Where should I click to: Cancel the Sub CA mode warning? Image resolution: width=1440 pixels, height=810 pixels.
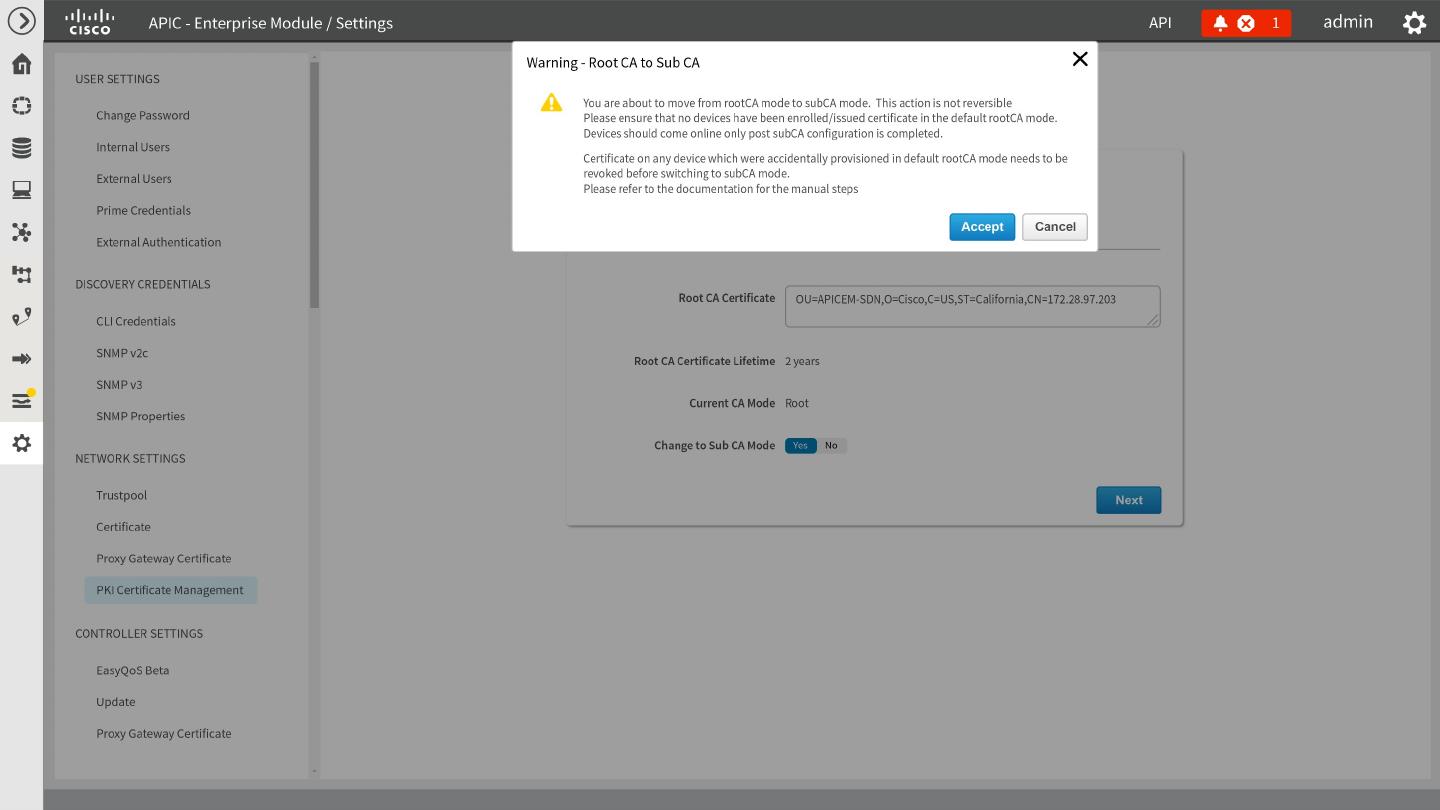(1055, 227)
